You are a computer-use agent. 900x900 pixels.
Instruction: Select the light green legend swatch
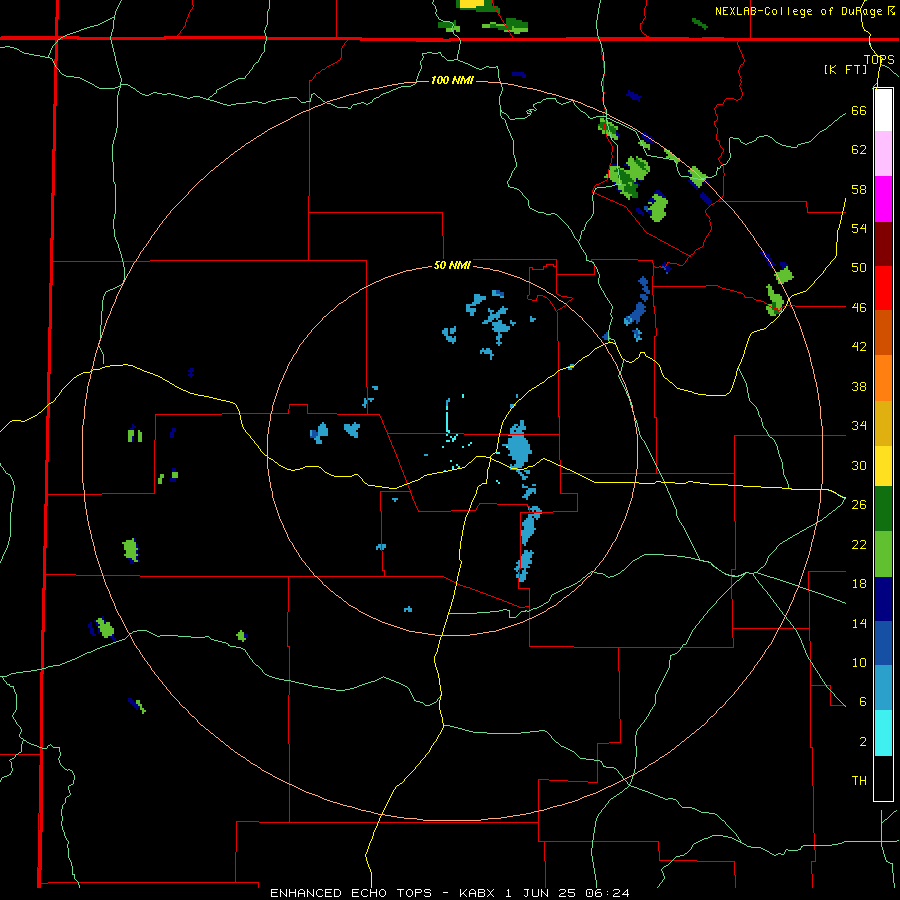point(883,554)
